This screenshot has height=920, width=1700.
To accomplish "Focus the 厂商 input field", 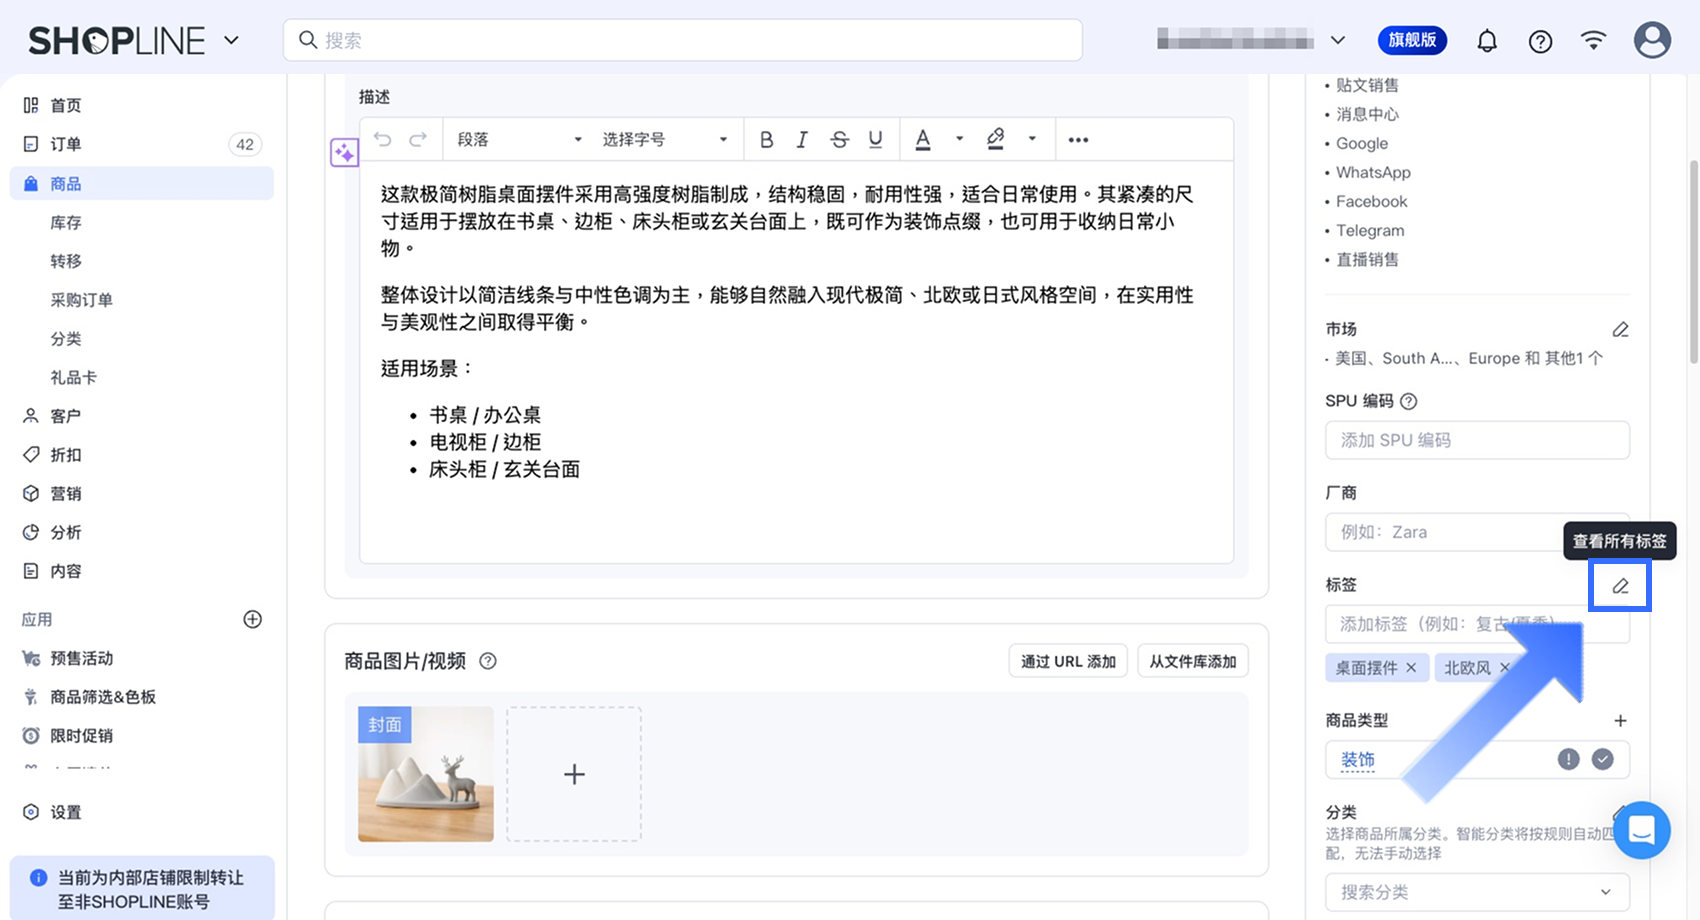I will coord(1477,532).
